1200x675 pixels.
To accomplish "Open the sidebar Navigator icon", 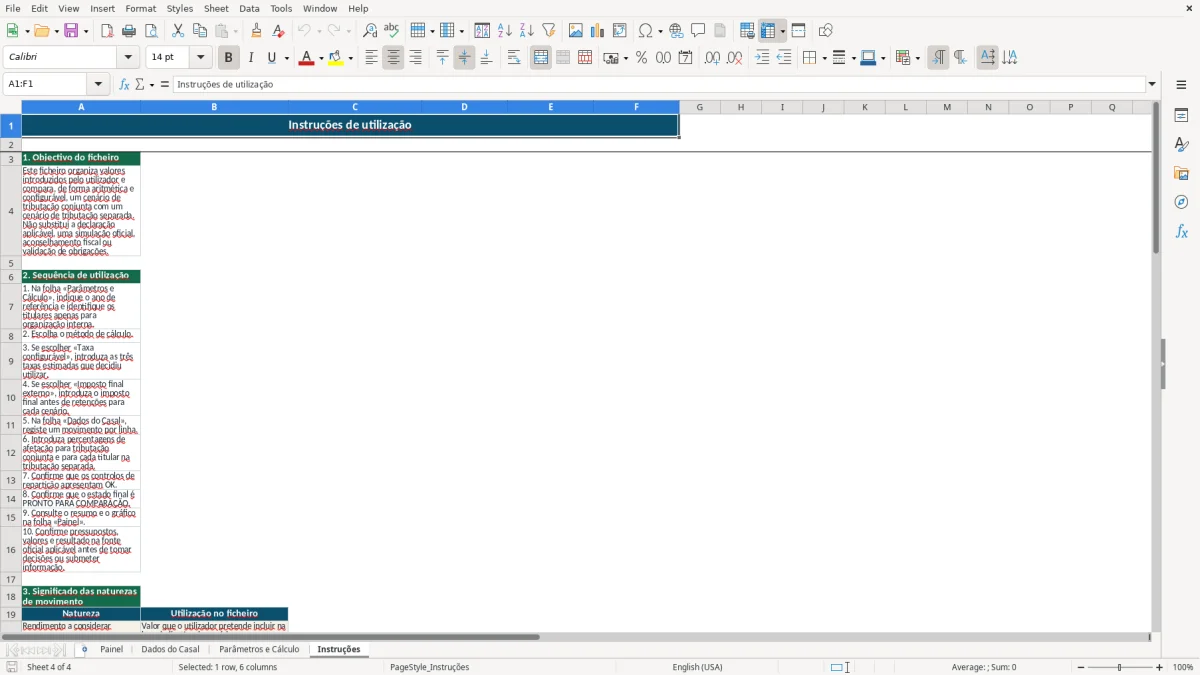I will pos(1181,202).
